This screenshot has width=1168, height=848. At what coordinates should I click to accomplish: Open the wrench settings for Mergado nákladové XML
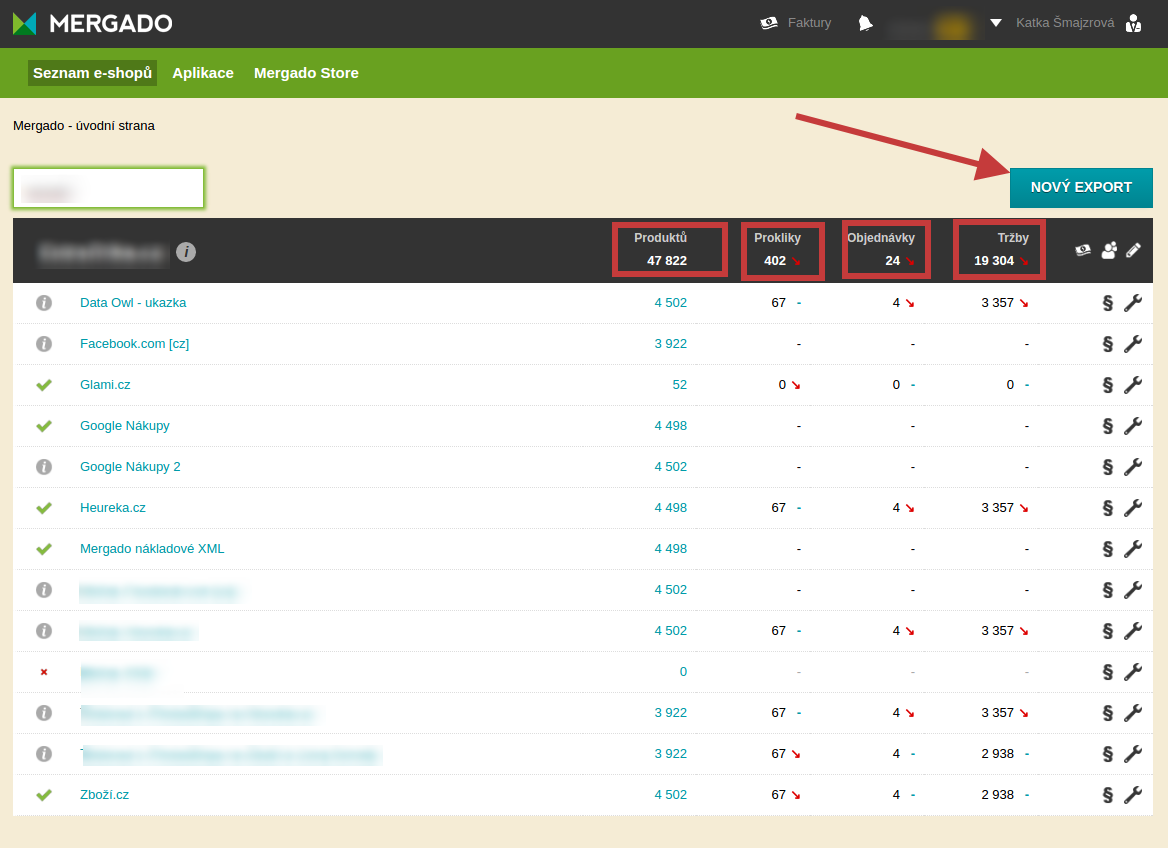click(x=1133, y=548)
